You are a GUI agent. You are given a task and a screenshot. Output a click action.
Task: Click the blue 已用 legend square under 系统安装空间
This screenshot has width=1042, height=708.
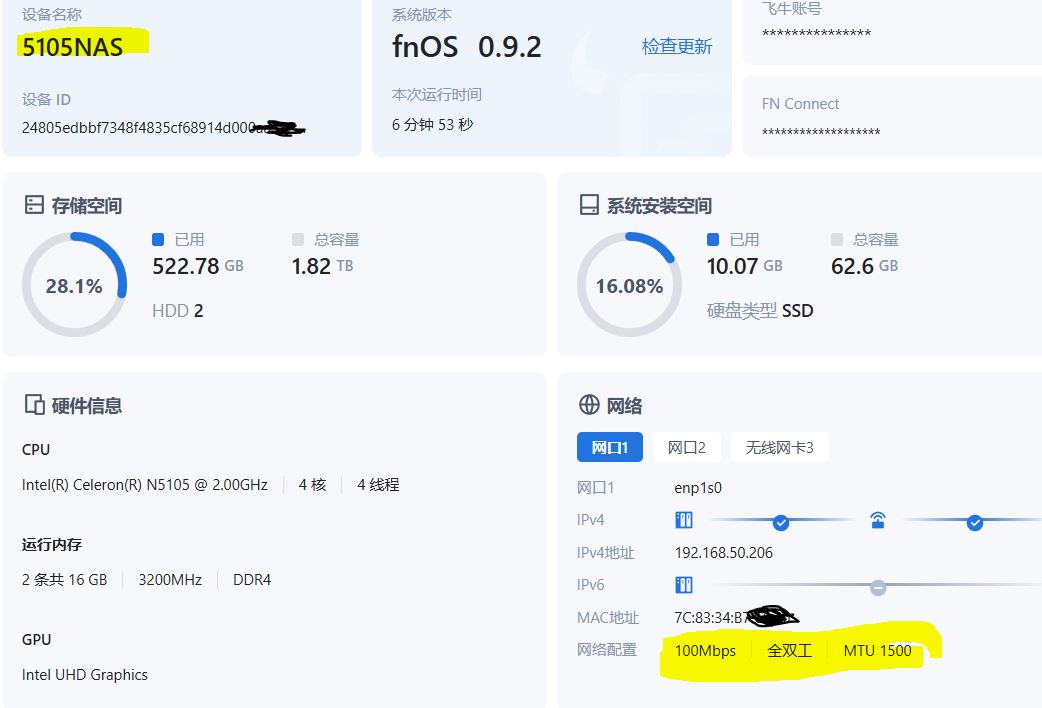point(712,239)
